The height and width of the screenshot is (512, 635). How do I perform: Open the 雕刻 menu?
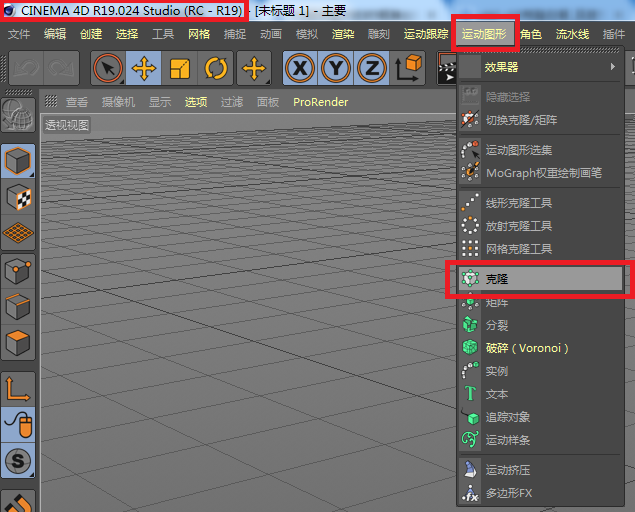click(x=379, y=34)
